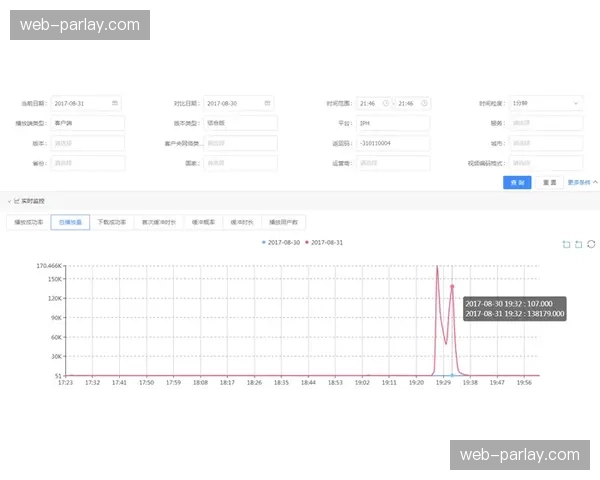This screenshot has height=480, width=600.
Task: Open the 时间粒度 dropdown
Action: point(546,103)
